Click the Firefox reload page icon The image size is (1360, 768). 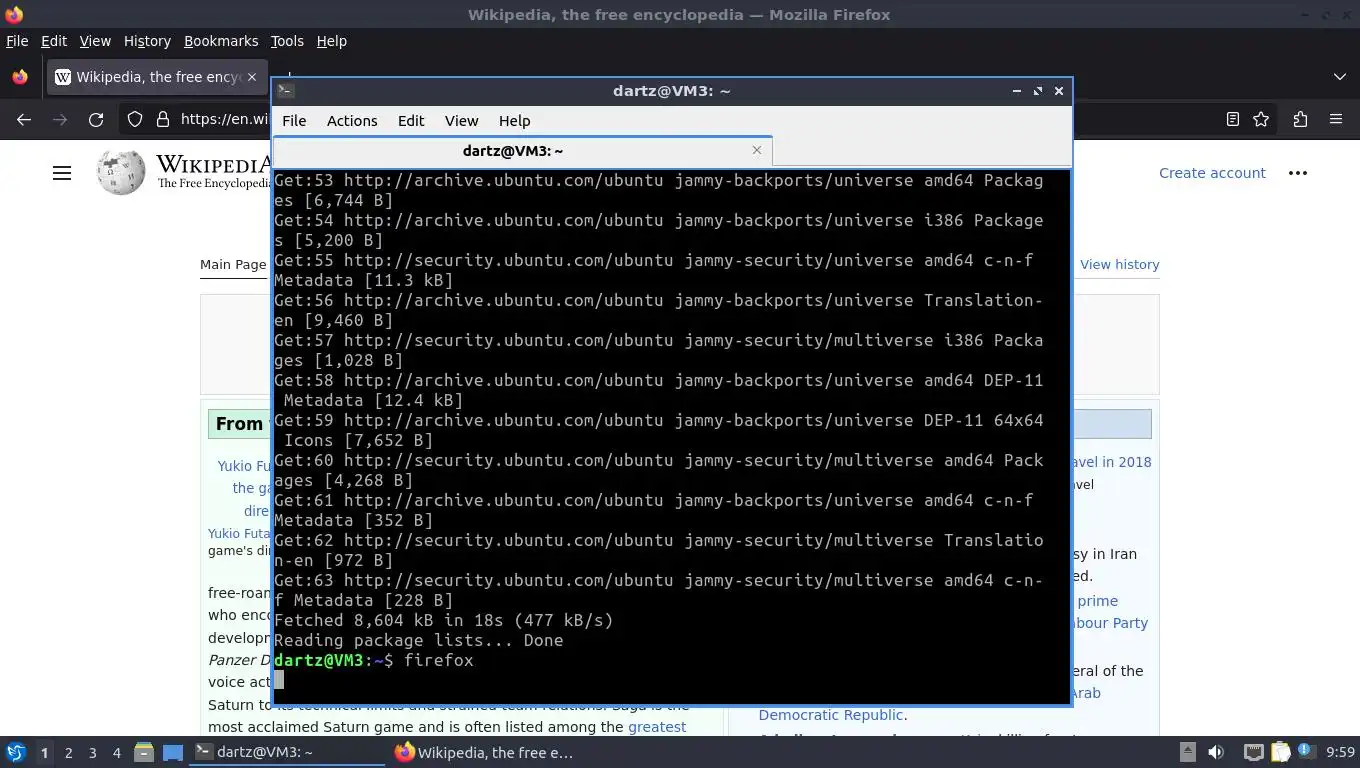96,119
